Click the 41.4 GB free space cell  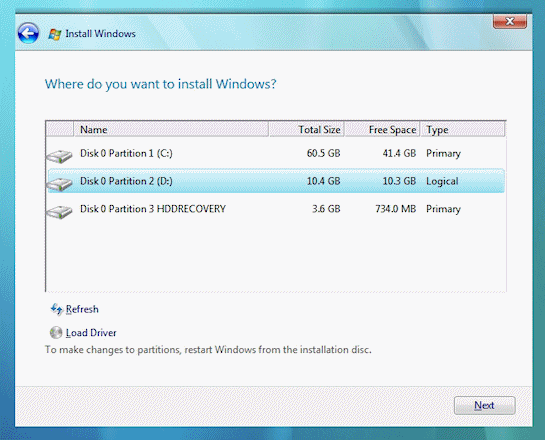pyautogui.click(x=399, y=153)
